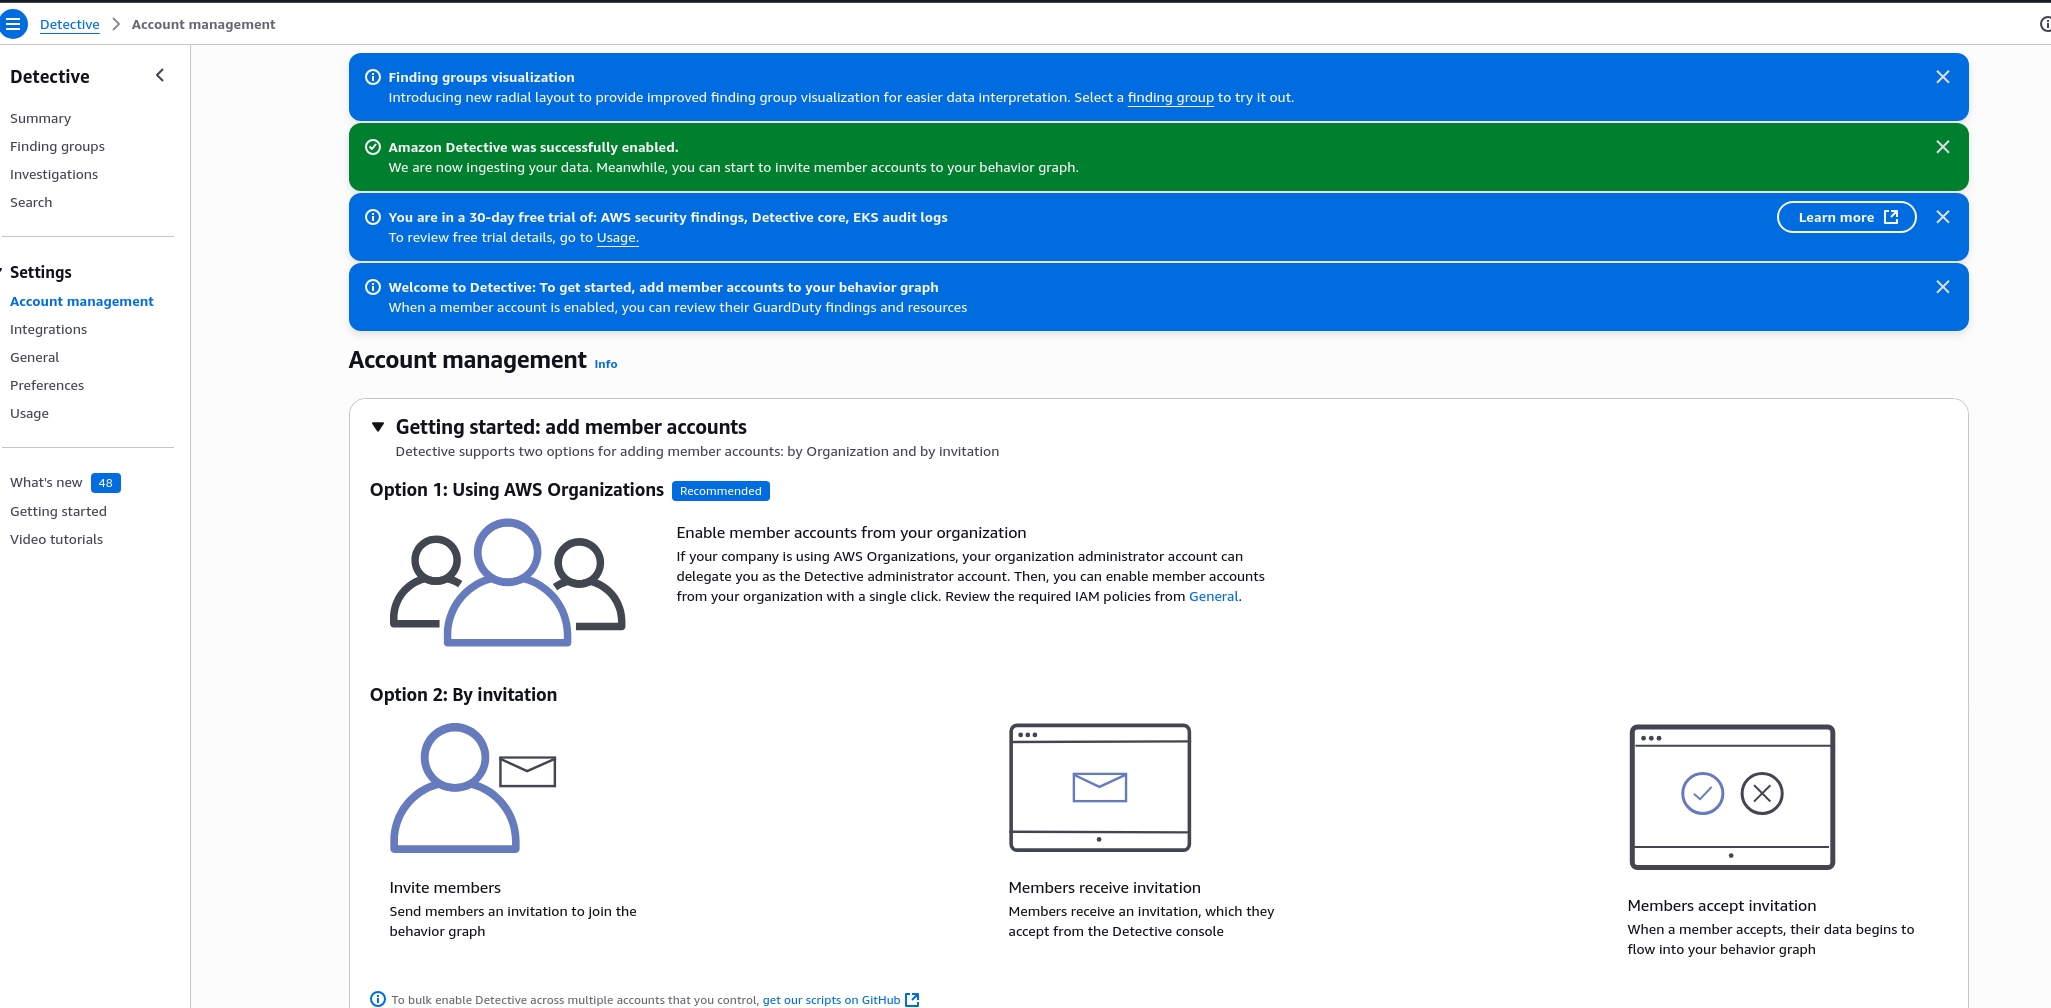Select Account management in sidebar
2051x1008 pixels.
tap(82, 301)
